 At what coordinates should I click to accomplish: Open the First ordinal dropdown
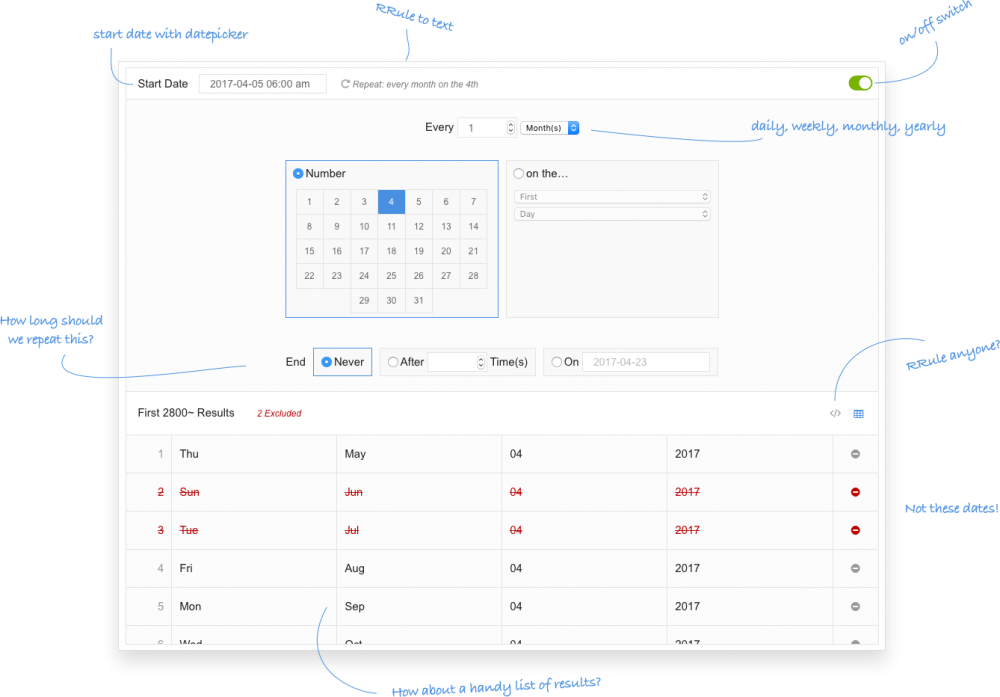(612, 196)
